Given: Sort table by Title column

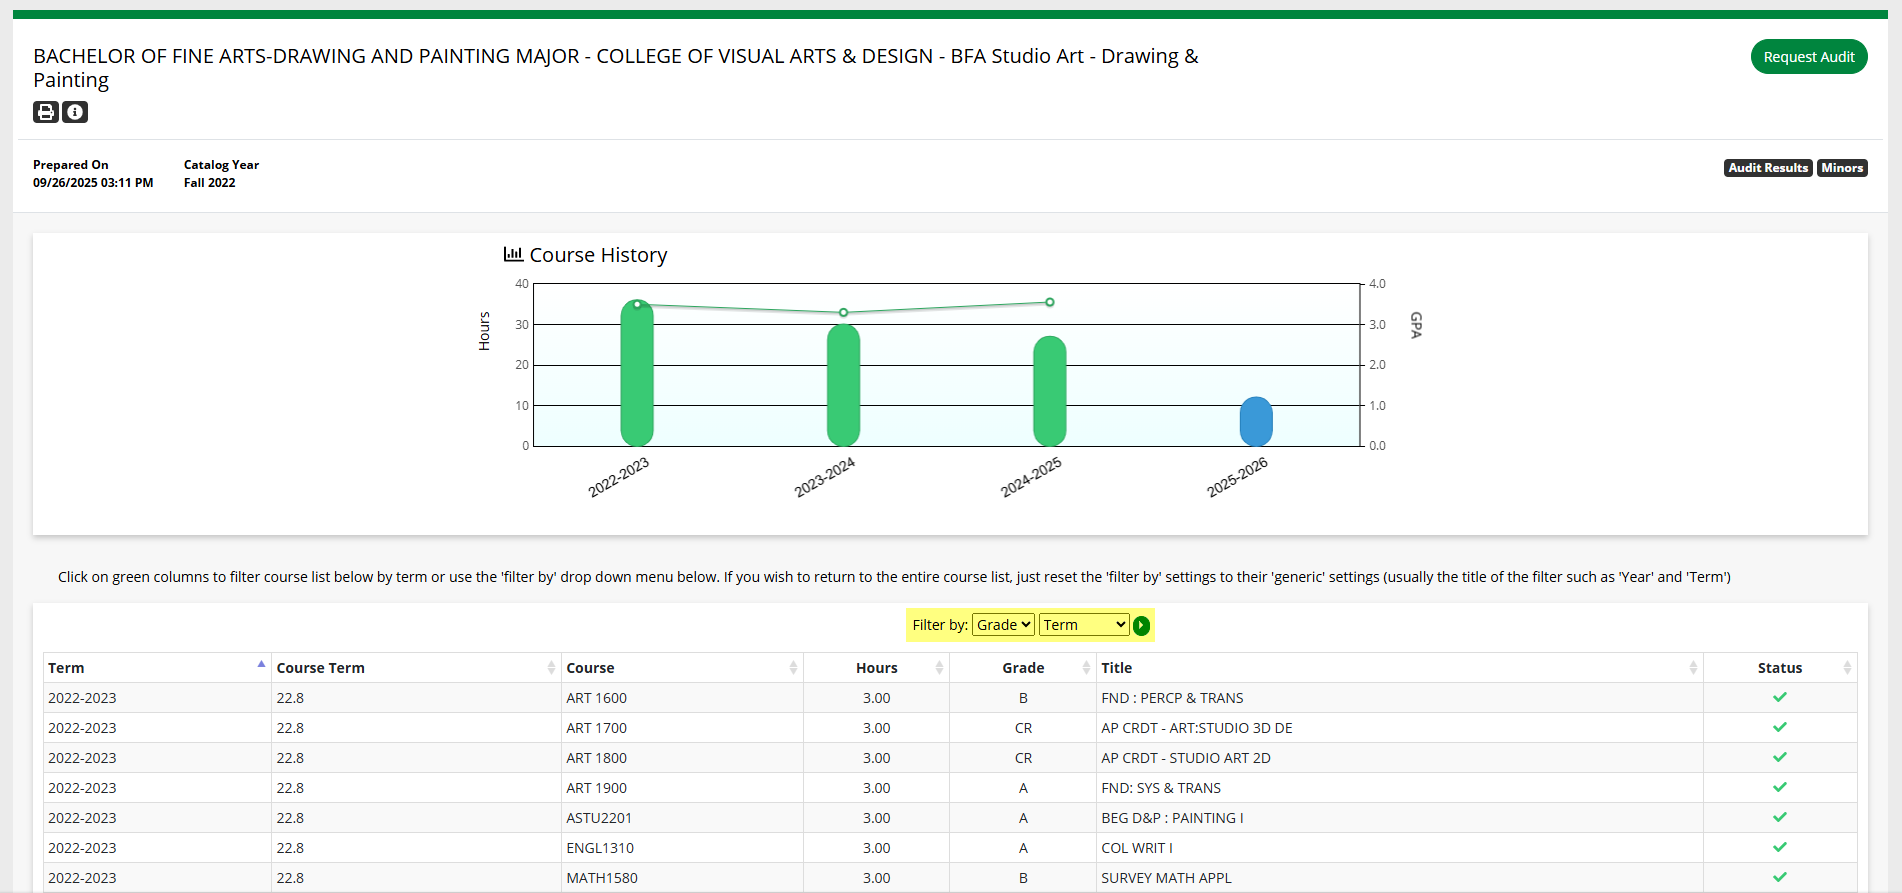Looking at the screenshot, I should (1400, 668).
